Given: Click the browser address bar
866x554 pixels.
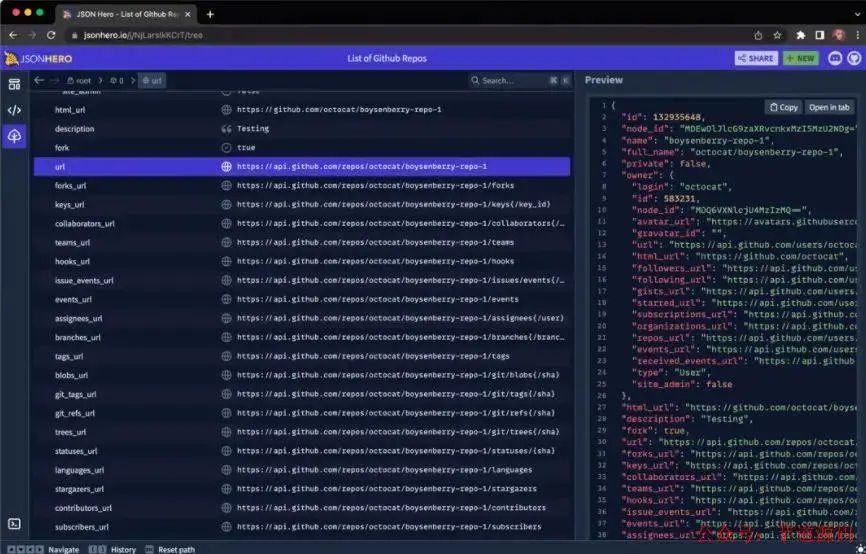Looking at the screenshot, I should pyautogui.click(x=409, y=35).
